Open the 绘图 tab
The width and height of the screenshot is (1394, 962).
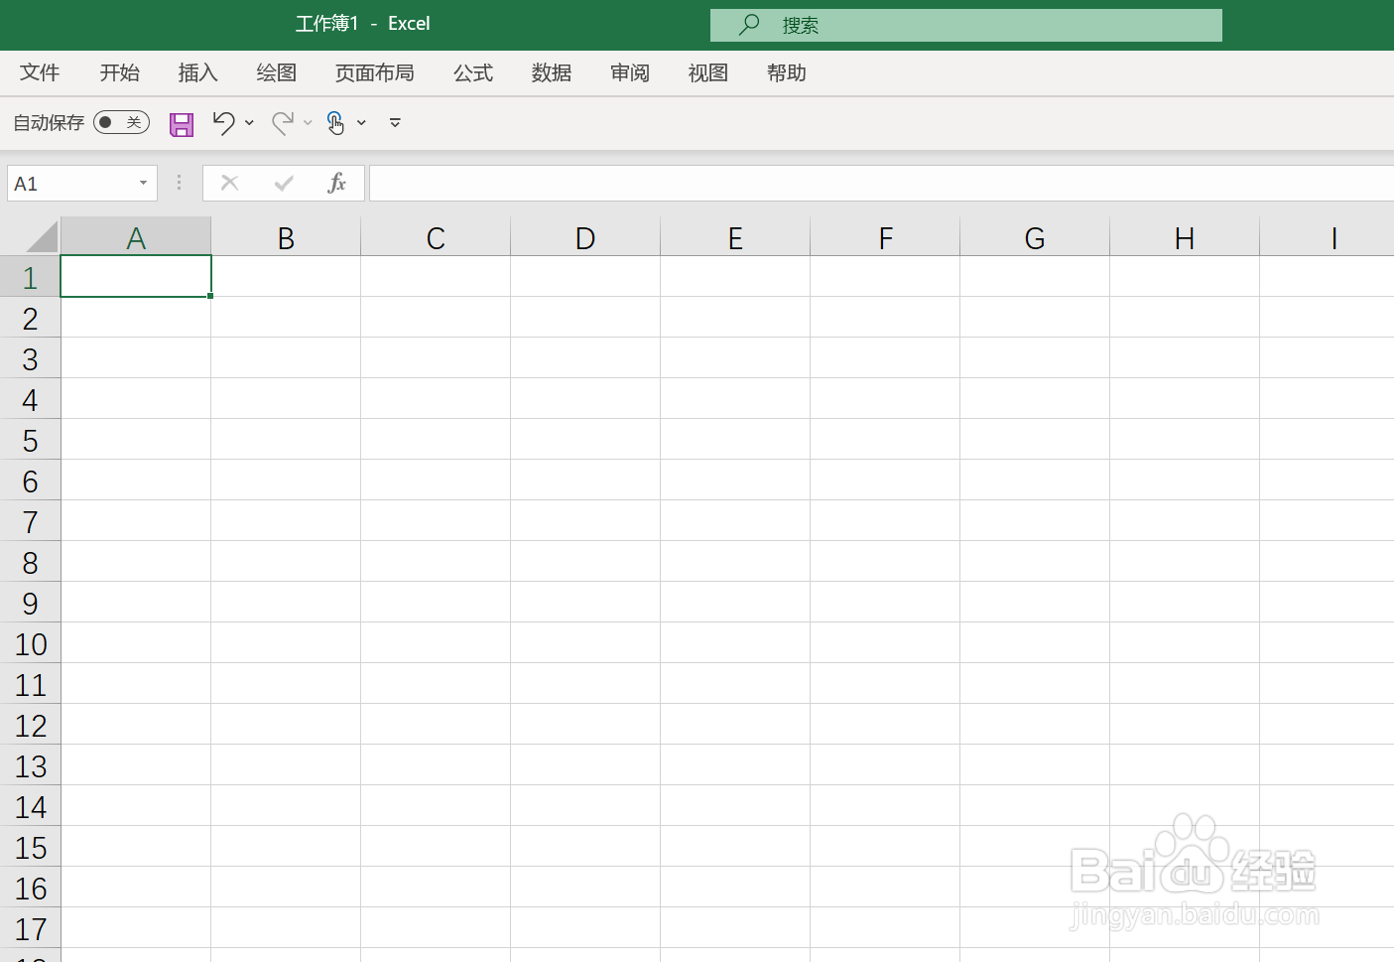276,73
